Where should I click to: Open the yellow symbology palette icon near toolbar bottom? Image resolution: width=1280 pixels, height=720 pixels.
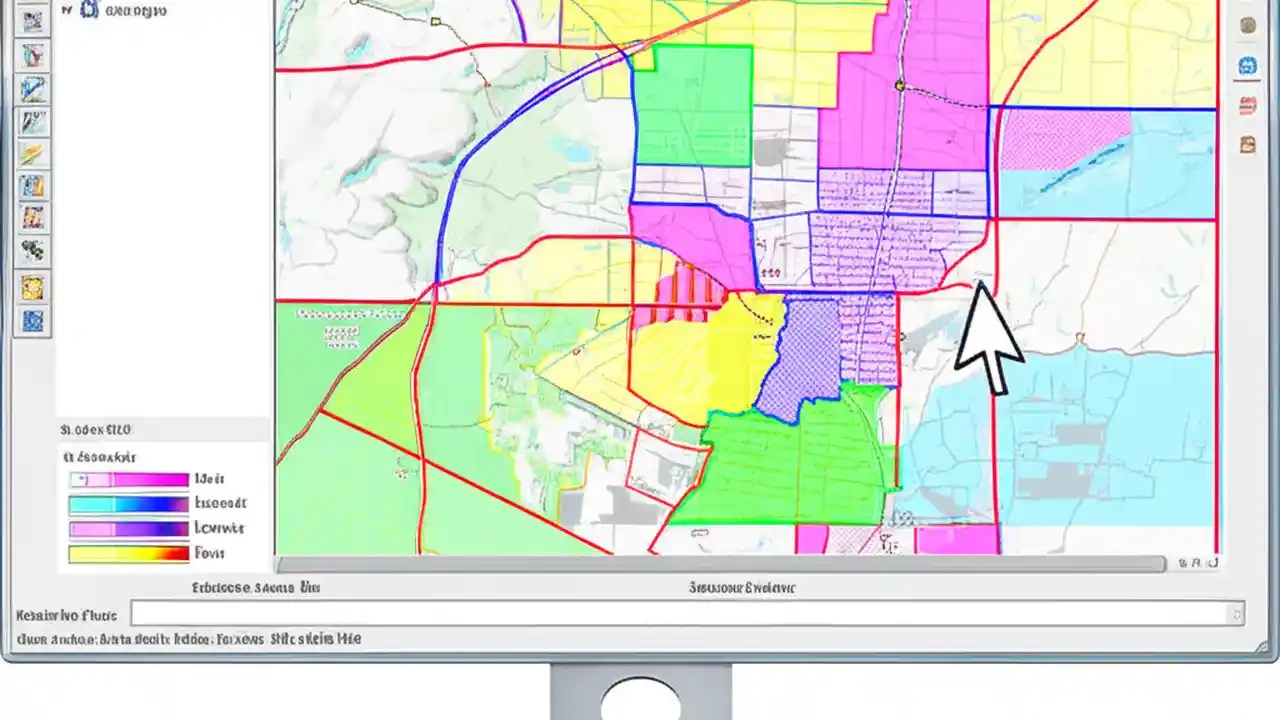[x=33, y=289]
